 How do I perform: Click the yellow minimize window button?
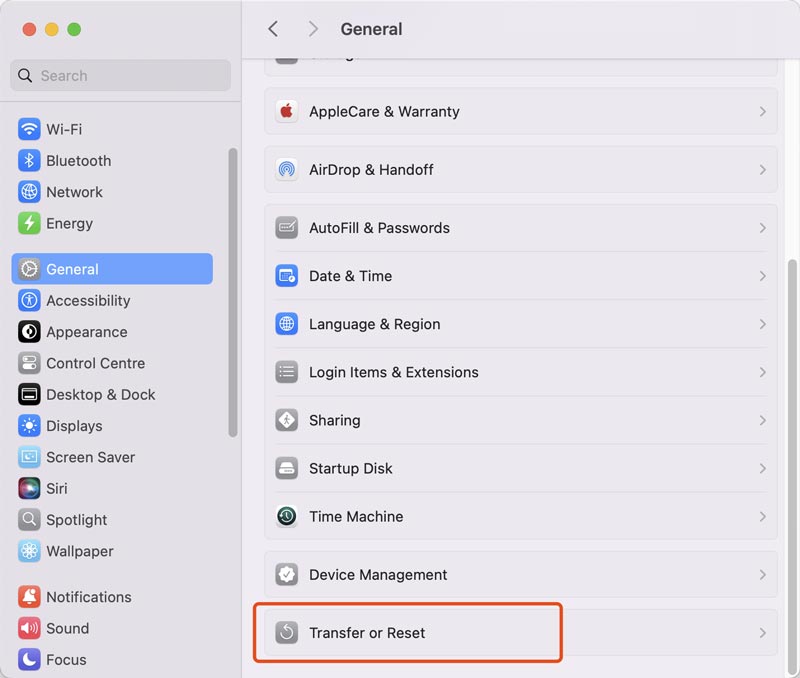(52, 29)
